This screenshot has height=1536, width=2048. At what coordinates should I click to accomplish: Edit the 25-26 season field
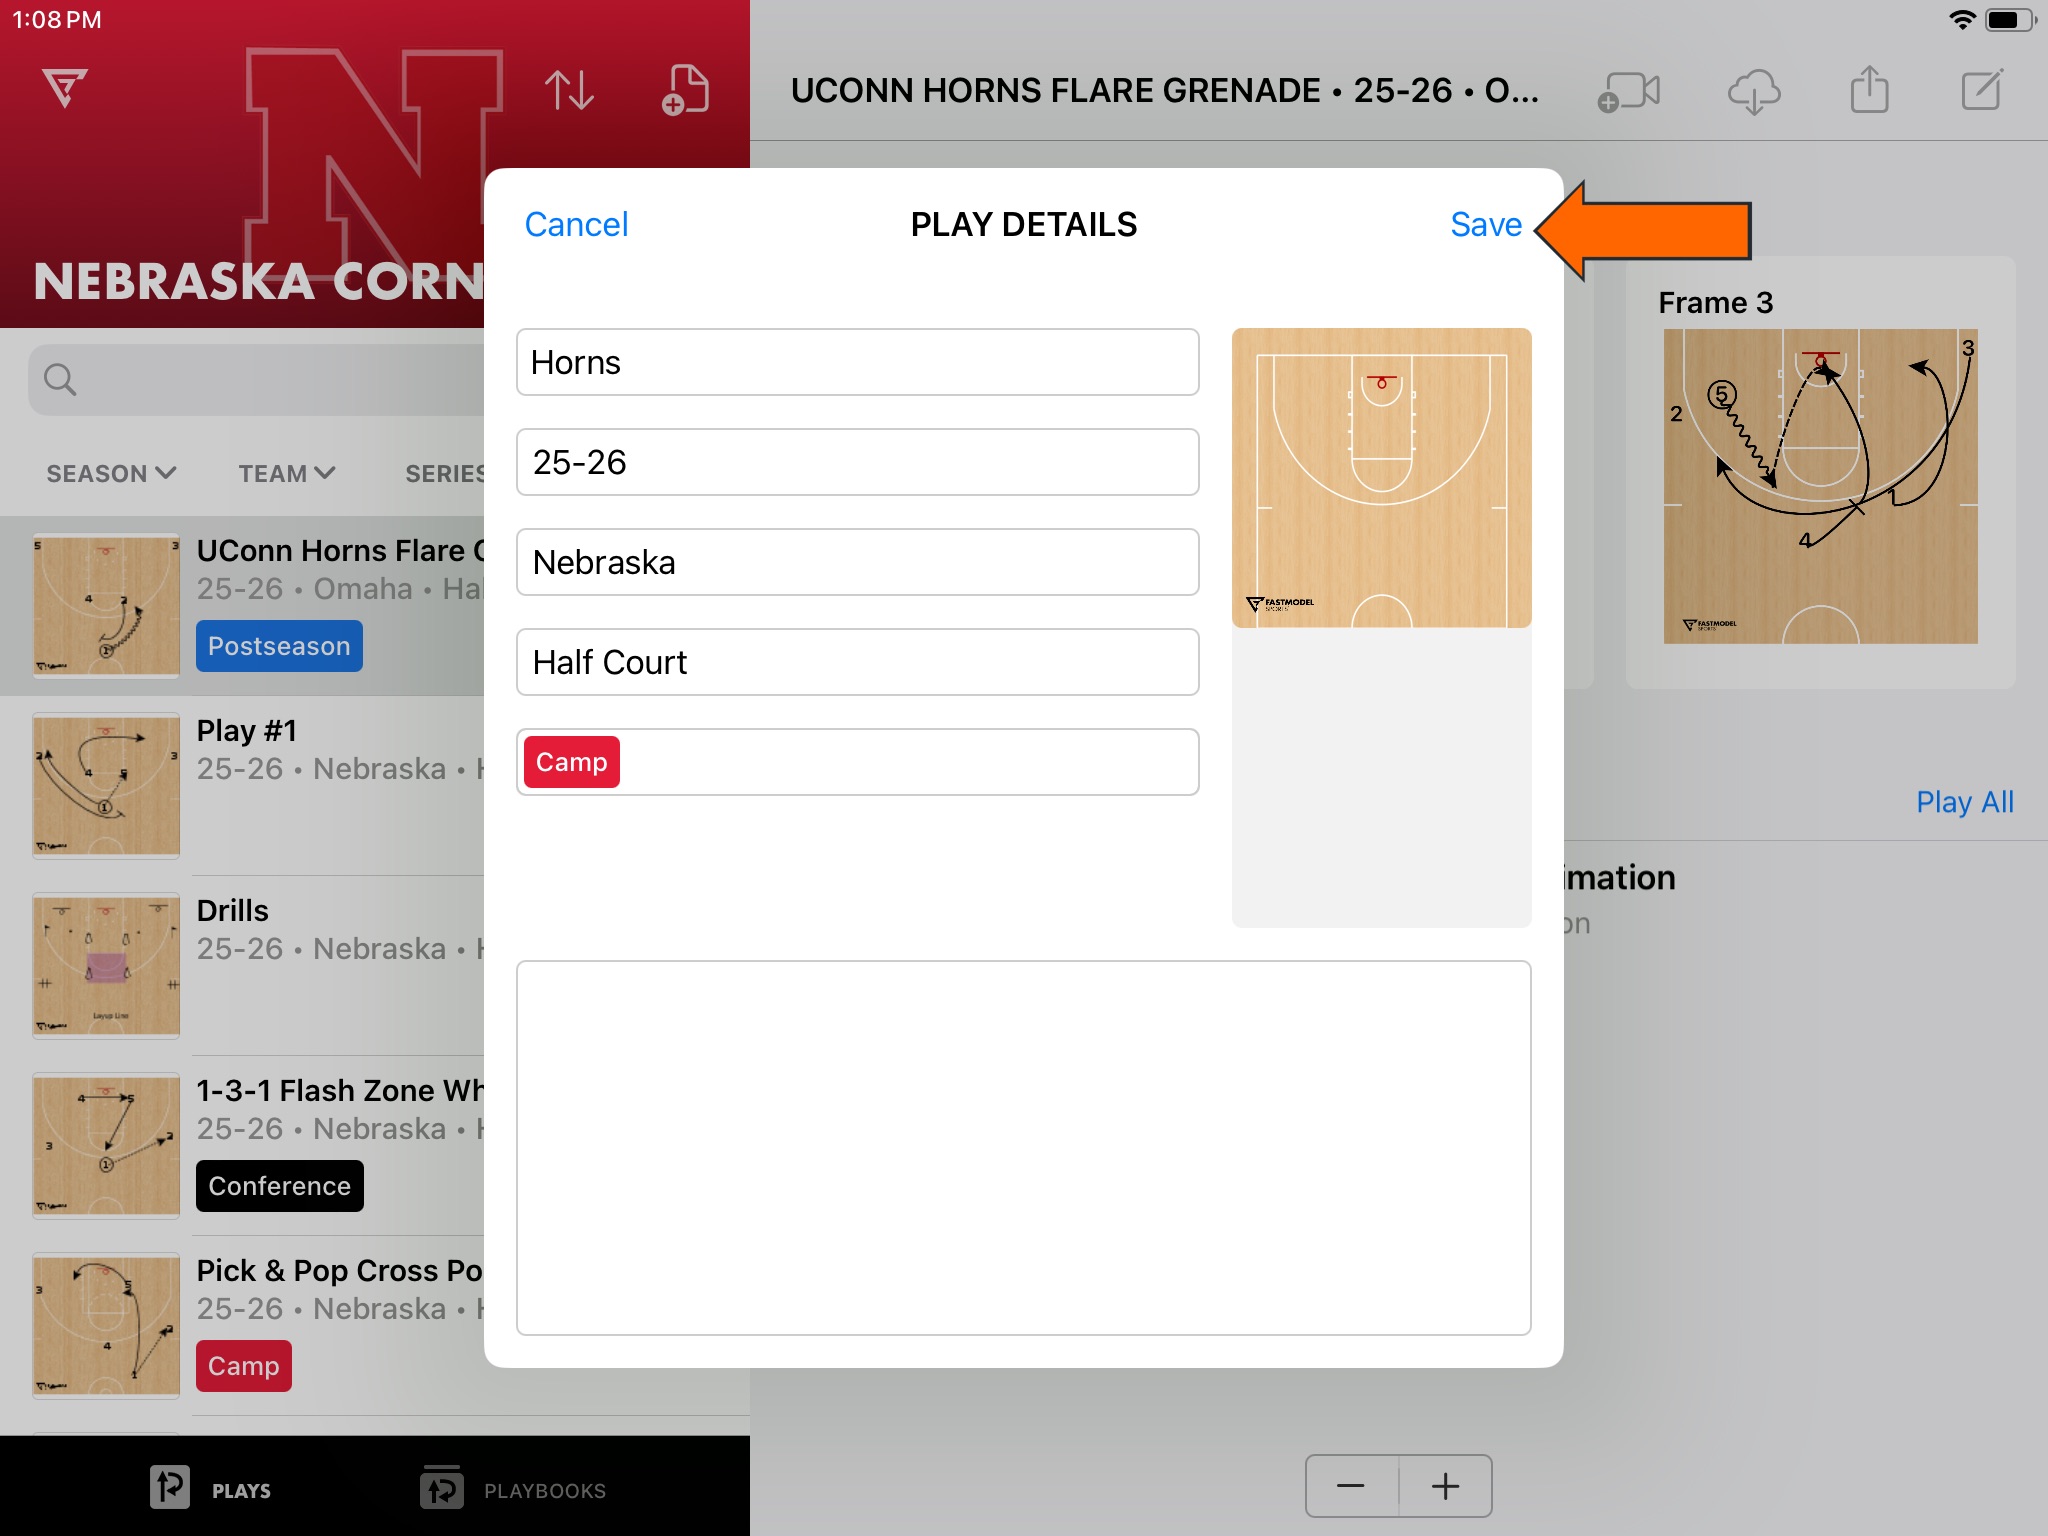pyautogui.click(x=858, y=462)
